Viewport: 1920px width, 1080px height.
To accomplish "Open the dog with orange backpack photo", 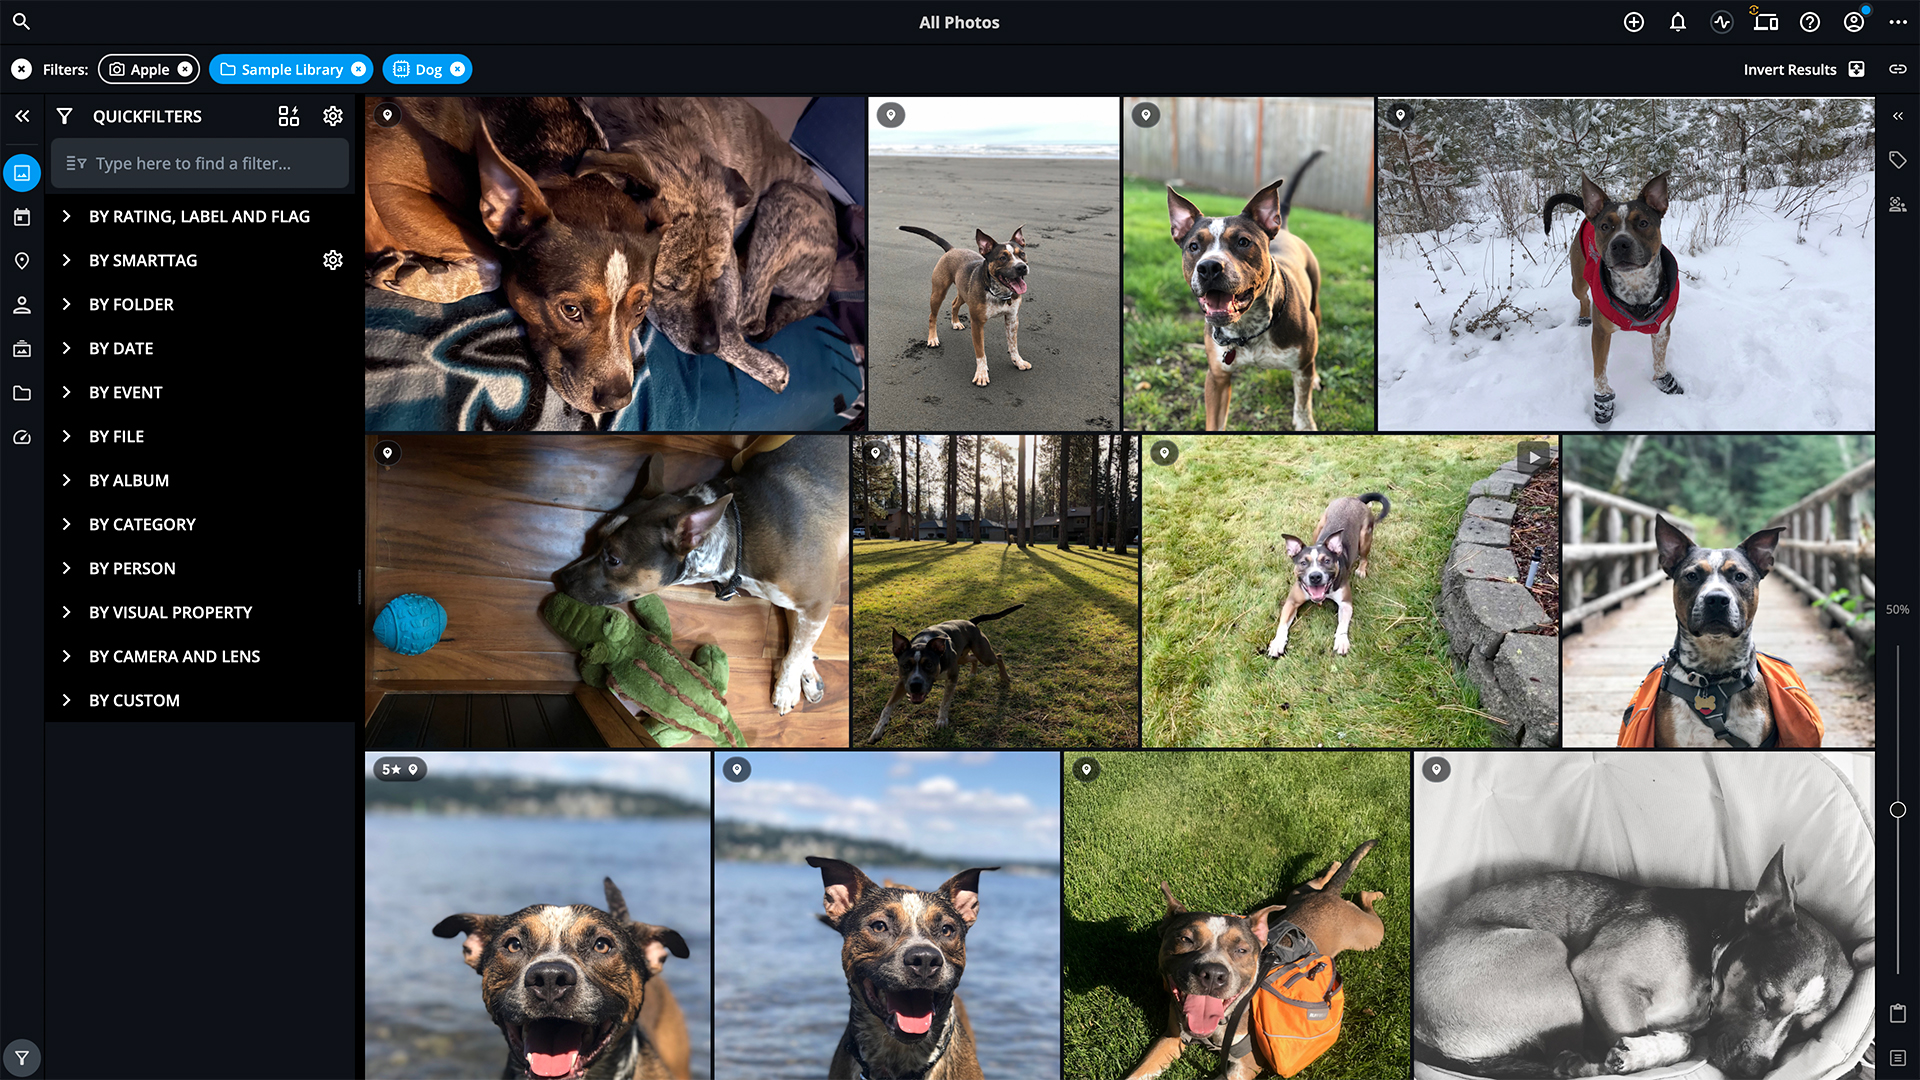I will pyautogui.click(x=1237, y=915).
